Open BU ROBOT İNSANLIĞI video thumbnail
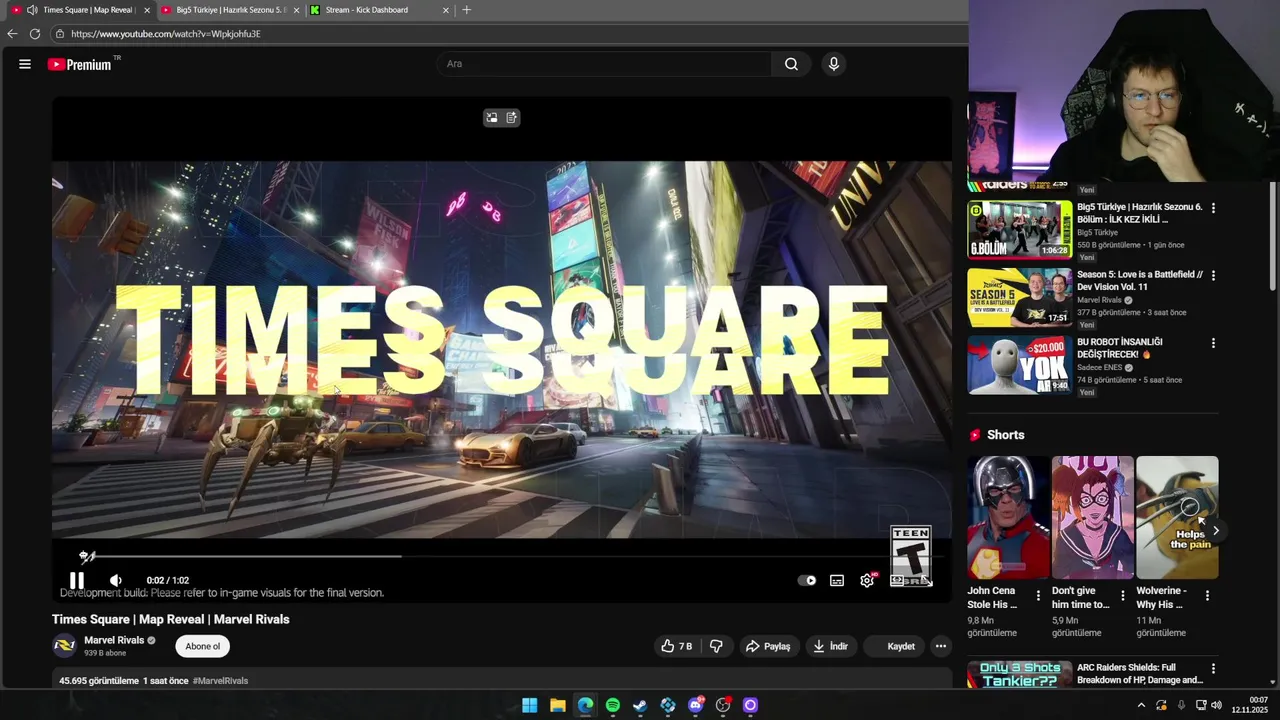This screenshot has height=720, width=1280. (1019, 365)
